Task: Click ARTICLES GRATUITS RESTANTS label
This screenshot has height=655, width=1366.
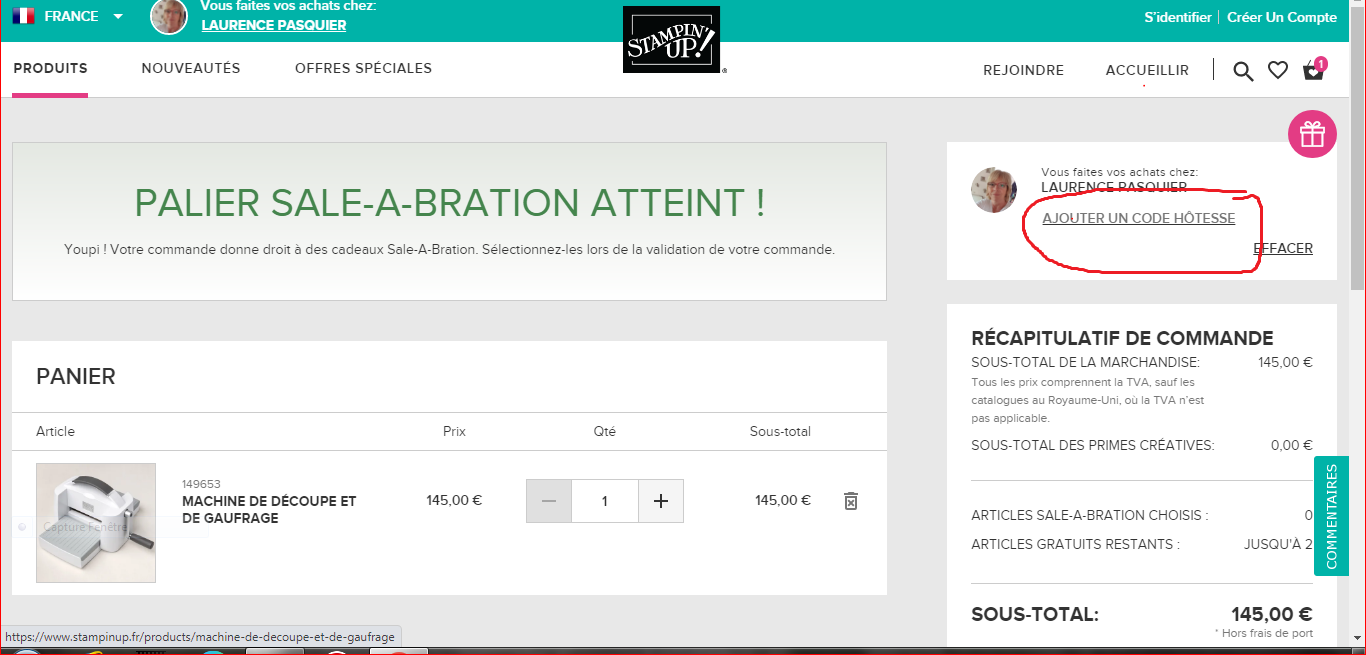Action: tap(1075, 544)
